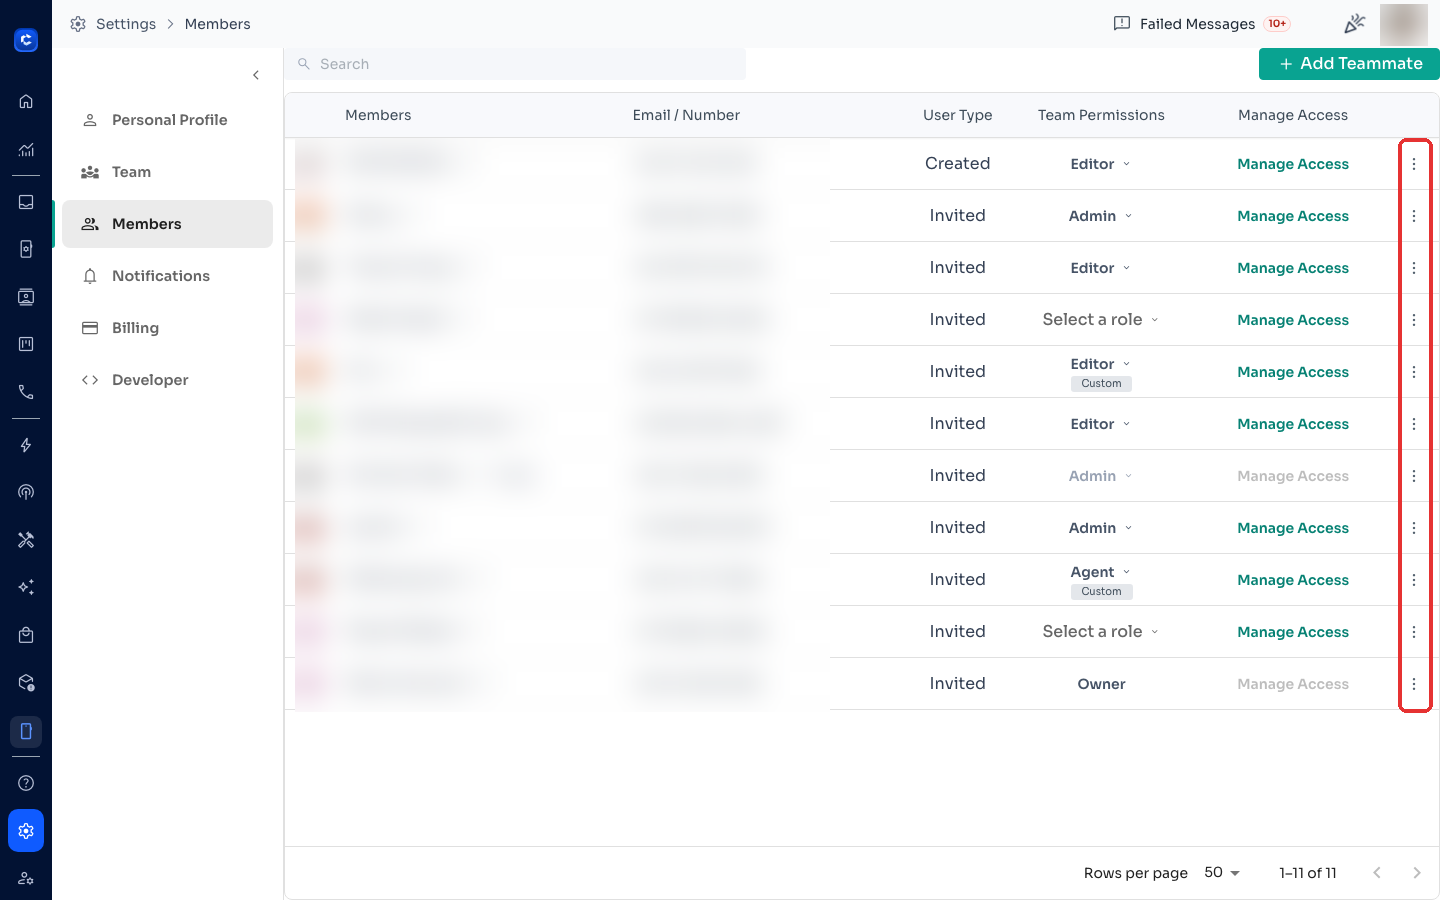This screenshot has width=1440, height=900.
Task: Open the profile avatar at top right
Action: (1403, 24)
